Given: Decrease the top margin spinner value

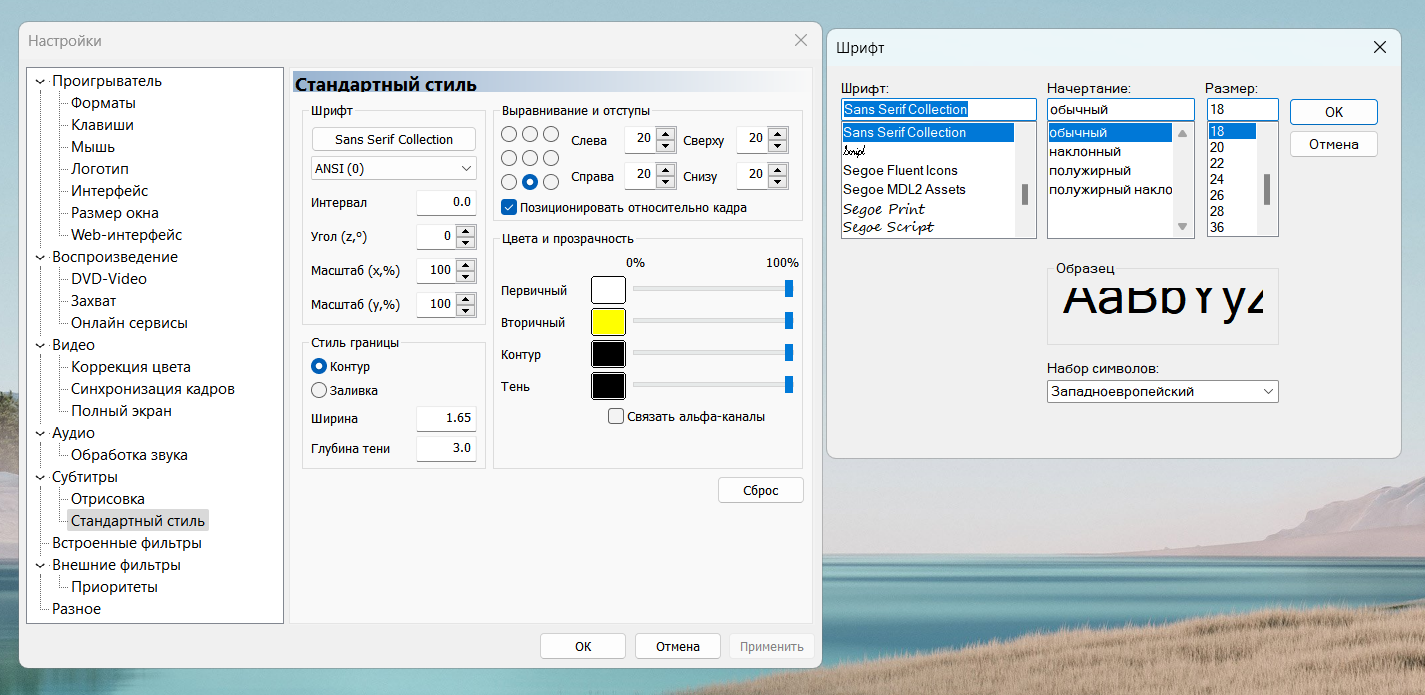Looking at the screenshot, I should click(x=778, y=145).
